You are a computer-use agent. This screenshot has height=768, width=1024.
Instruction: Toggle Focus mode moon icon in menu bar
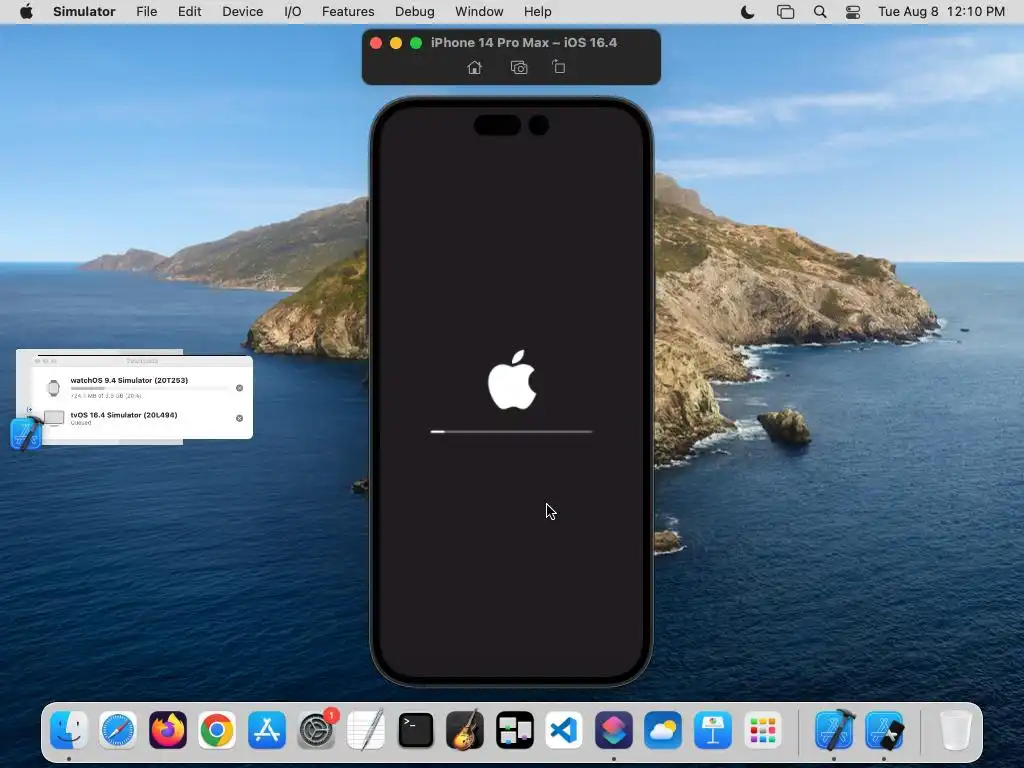coord(748,12)
